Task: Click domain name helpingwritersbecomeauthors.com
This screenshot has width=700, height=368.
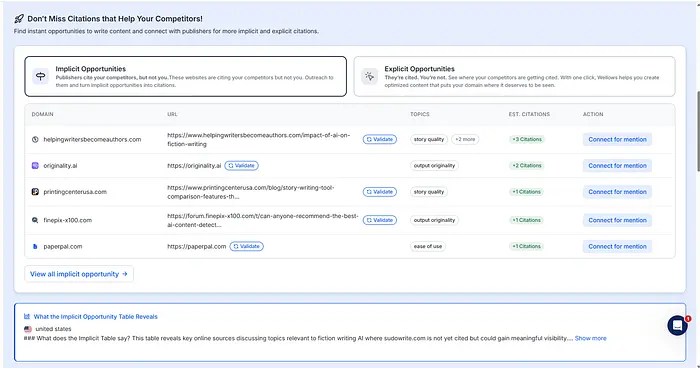Action: click(92, 139)
